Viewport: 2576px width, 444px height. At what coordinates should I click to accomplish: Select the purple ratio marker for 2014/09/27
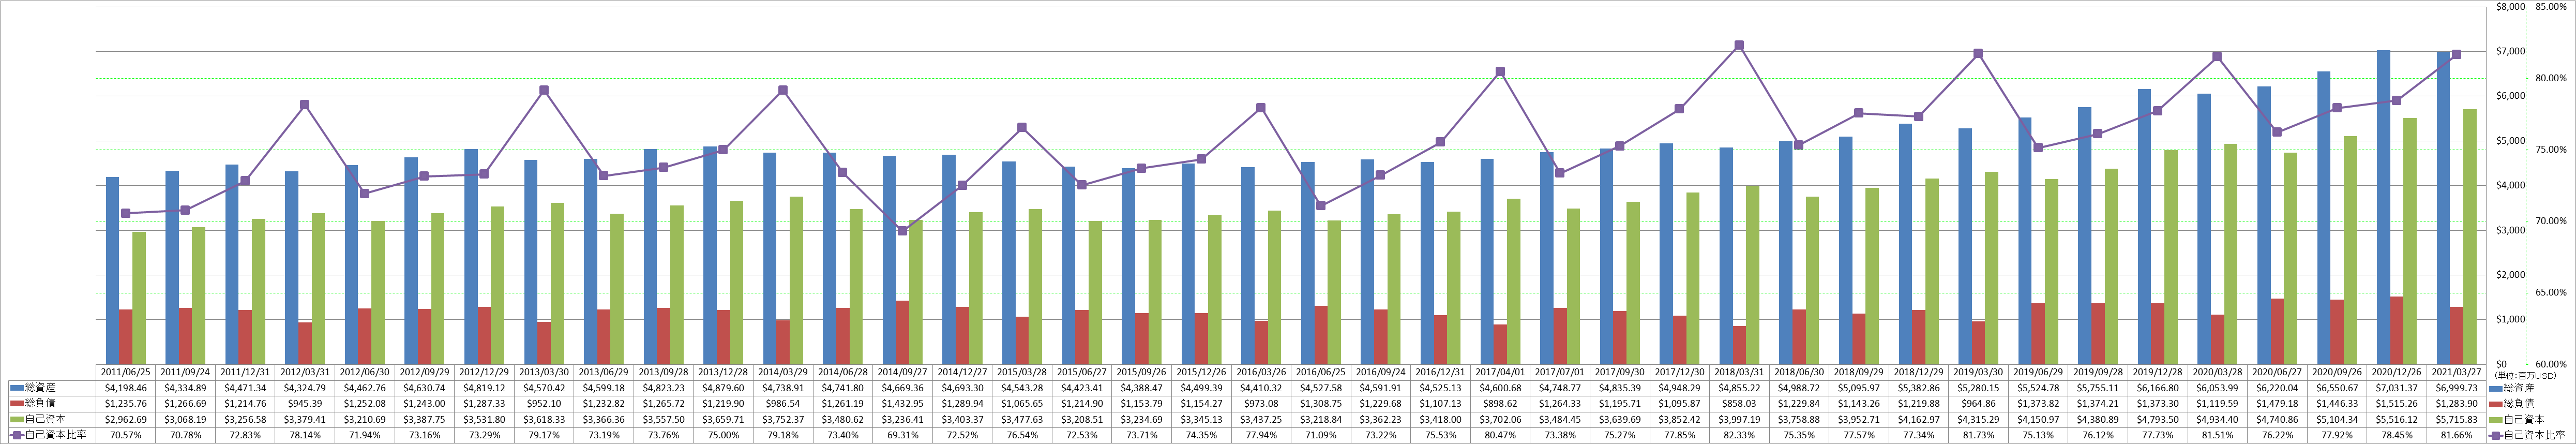[902, 231]
